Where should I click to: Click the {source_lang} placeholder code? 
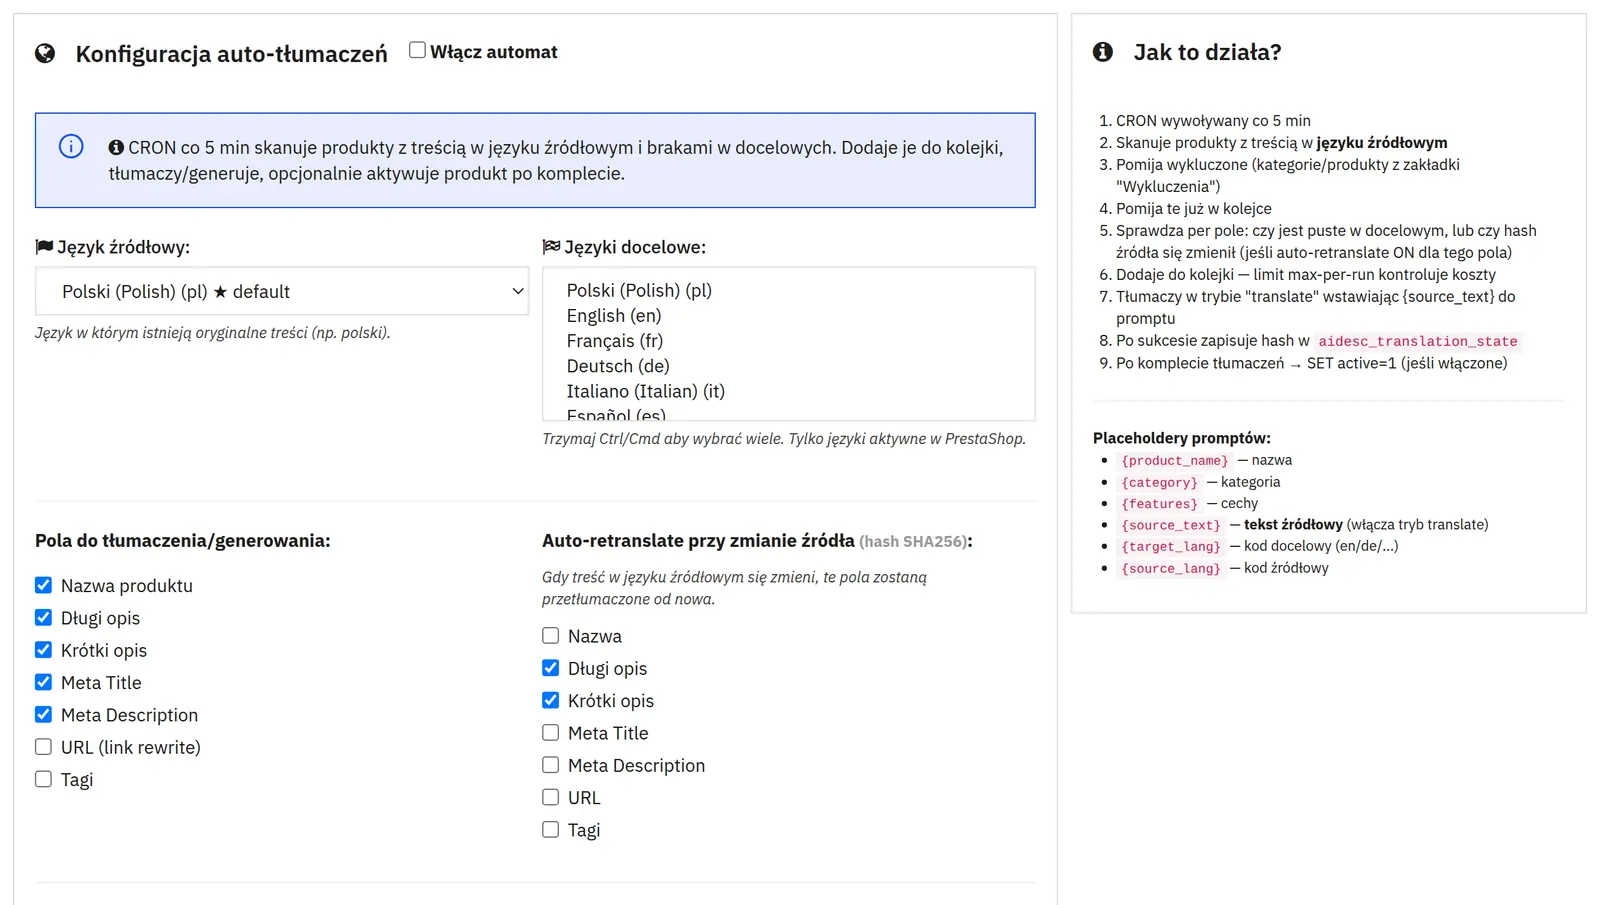(x=1171, y=568)
